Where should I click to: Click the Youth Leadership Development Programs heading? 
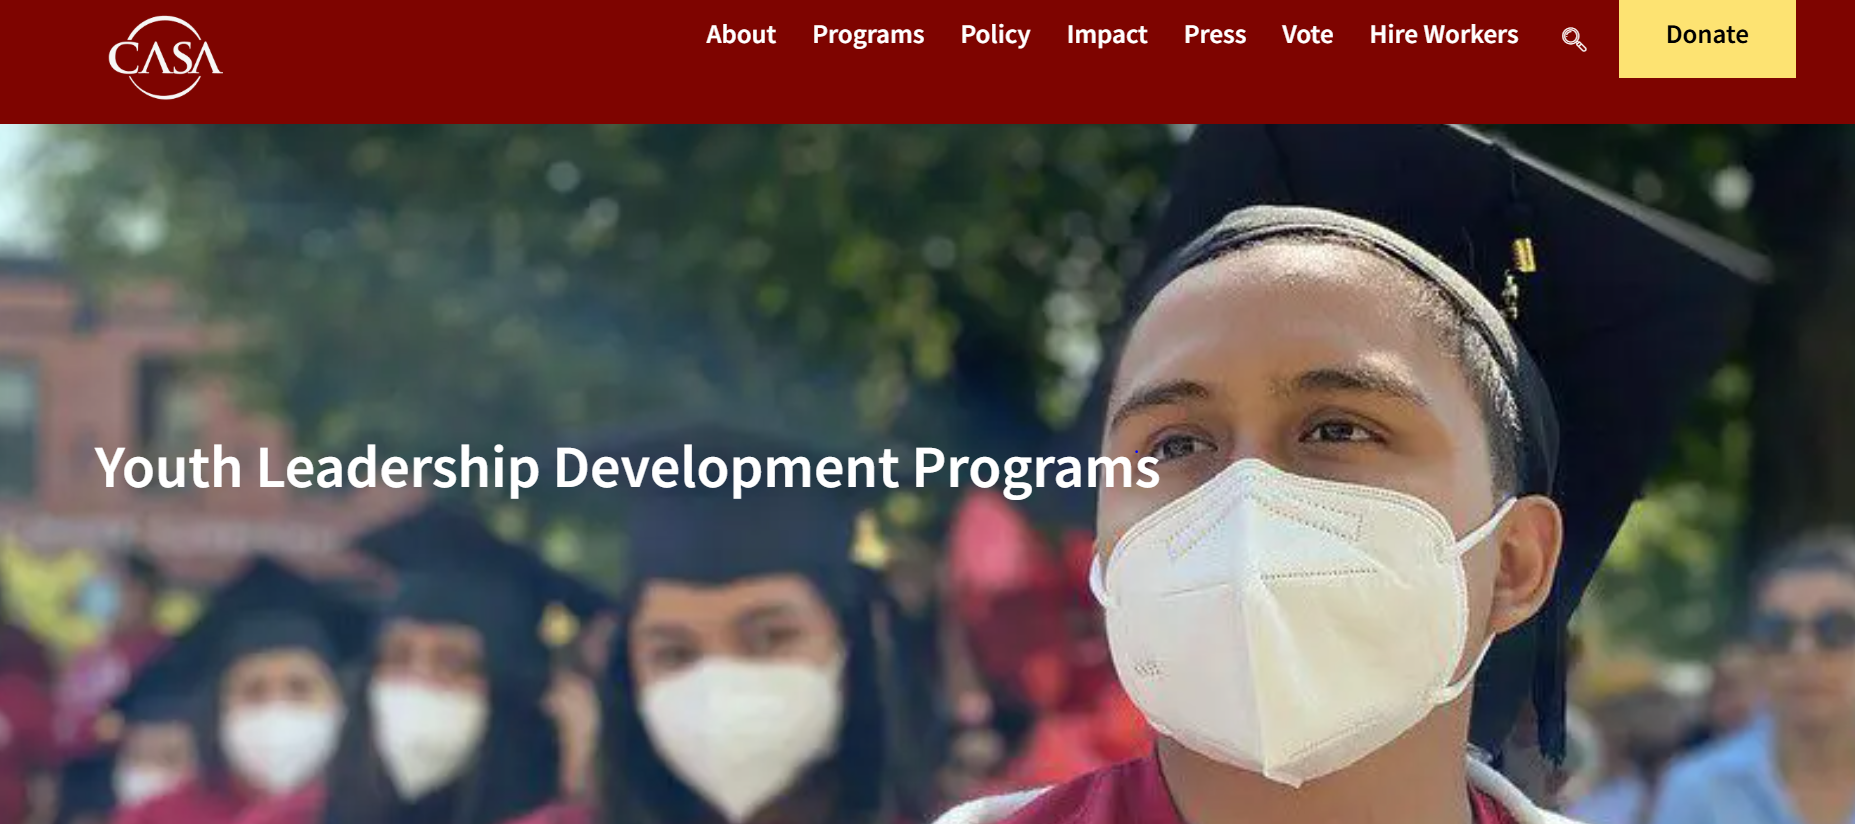tap(627, 468)
